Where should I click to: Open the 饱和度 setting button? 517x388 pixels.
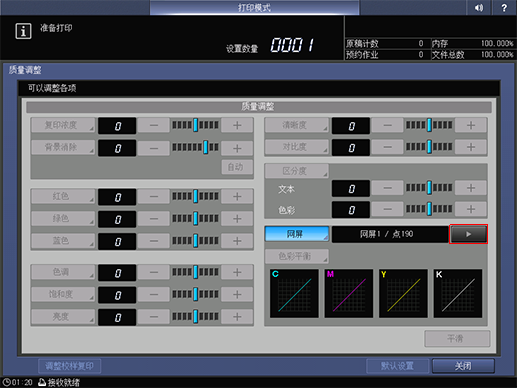(x=63, y=294)
